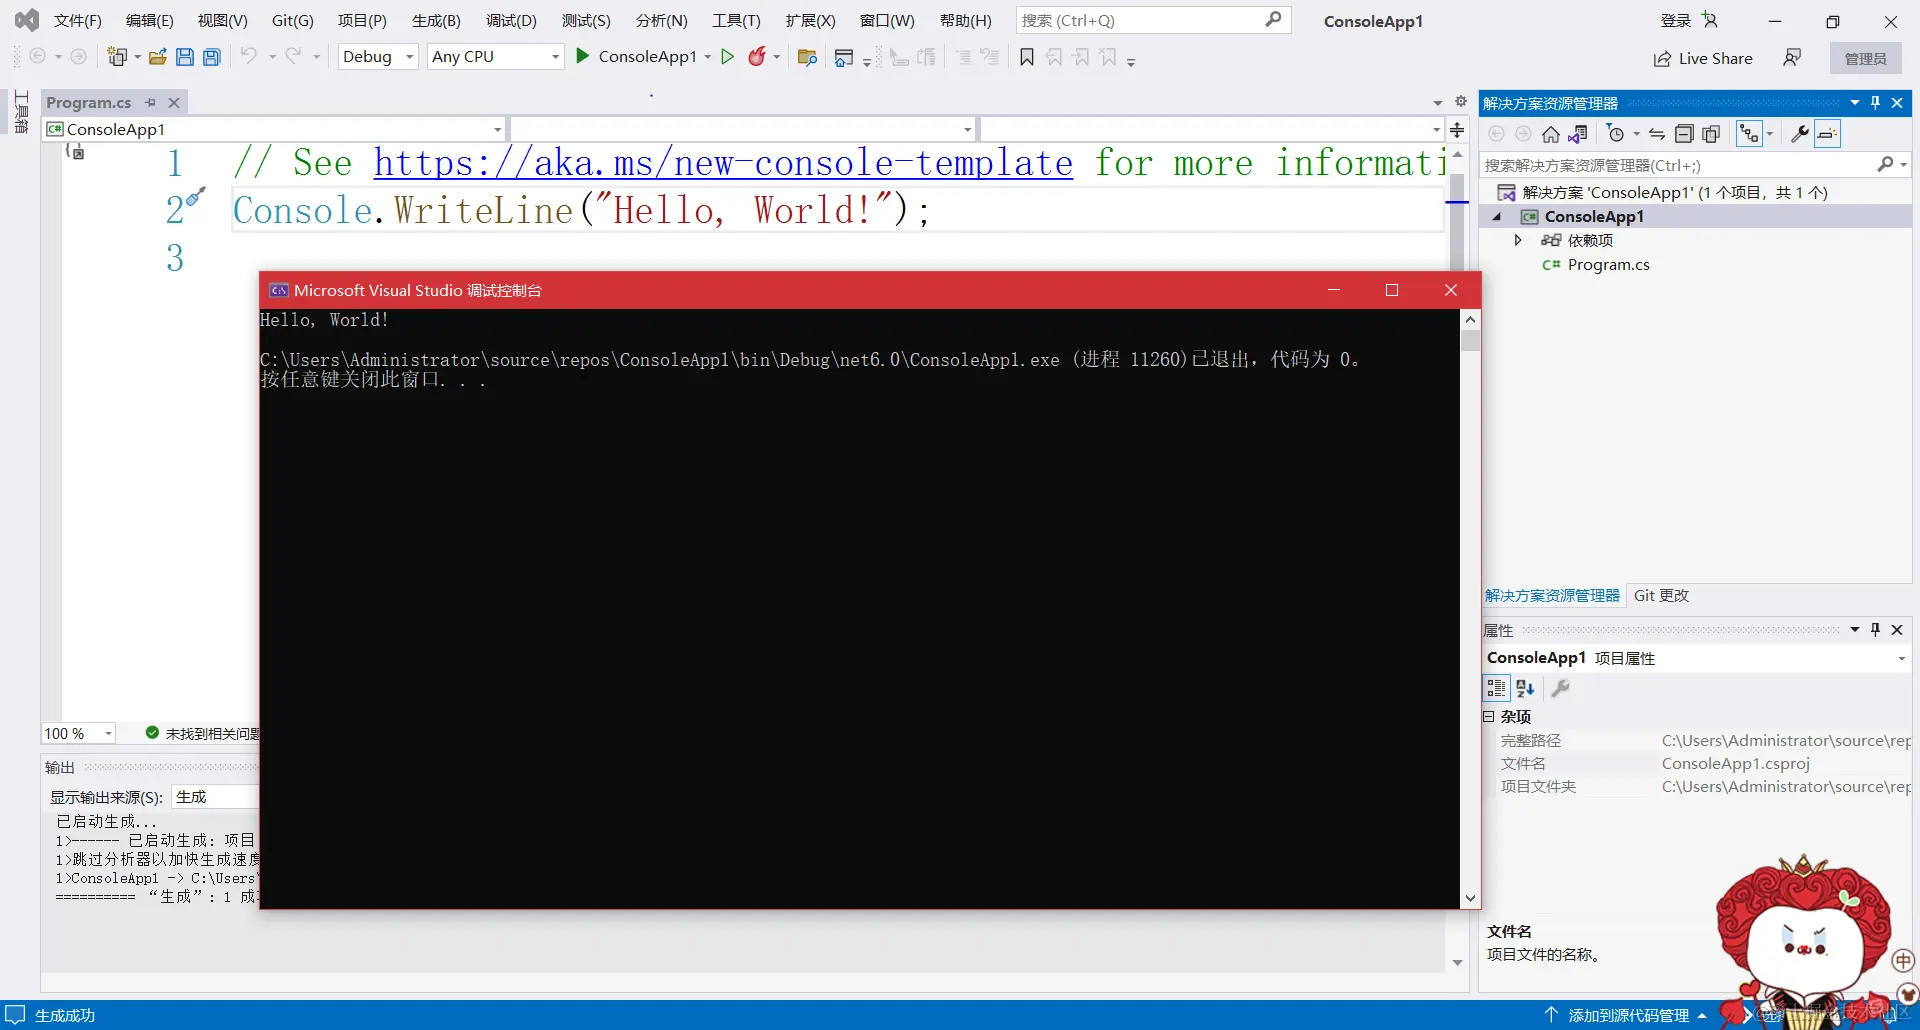
Task: Click the find in files folder-search icon
Action: (807, 57)
